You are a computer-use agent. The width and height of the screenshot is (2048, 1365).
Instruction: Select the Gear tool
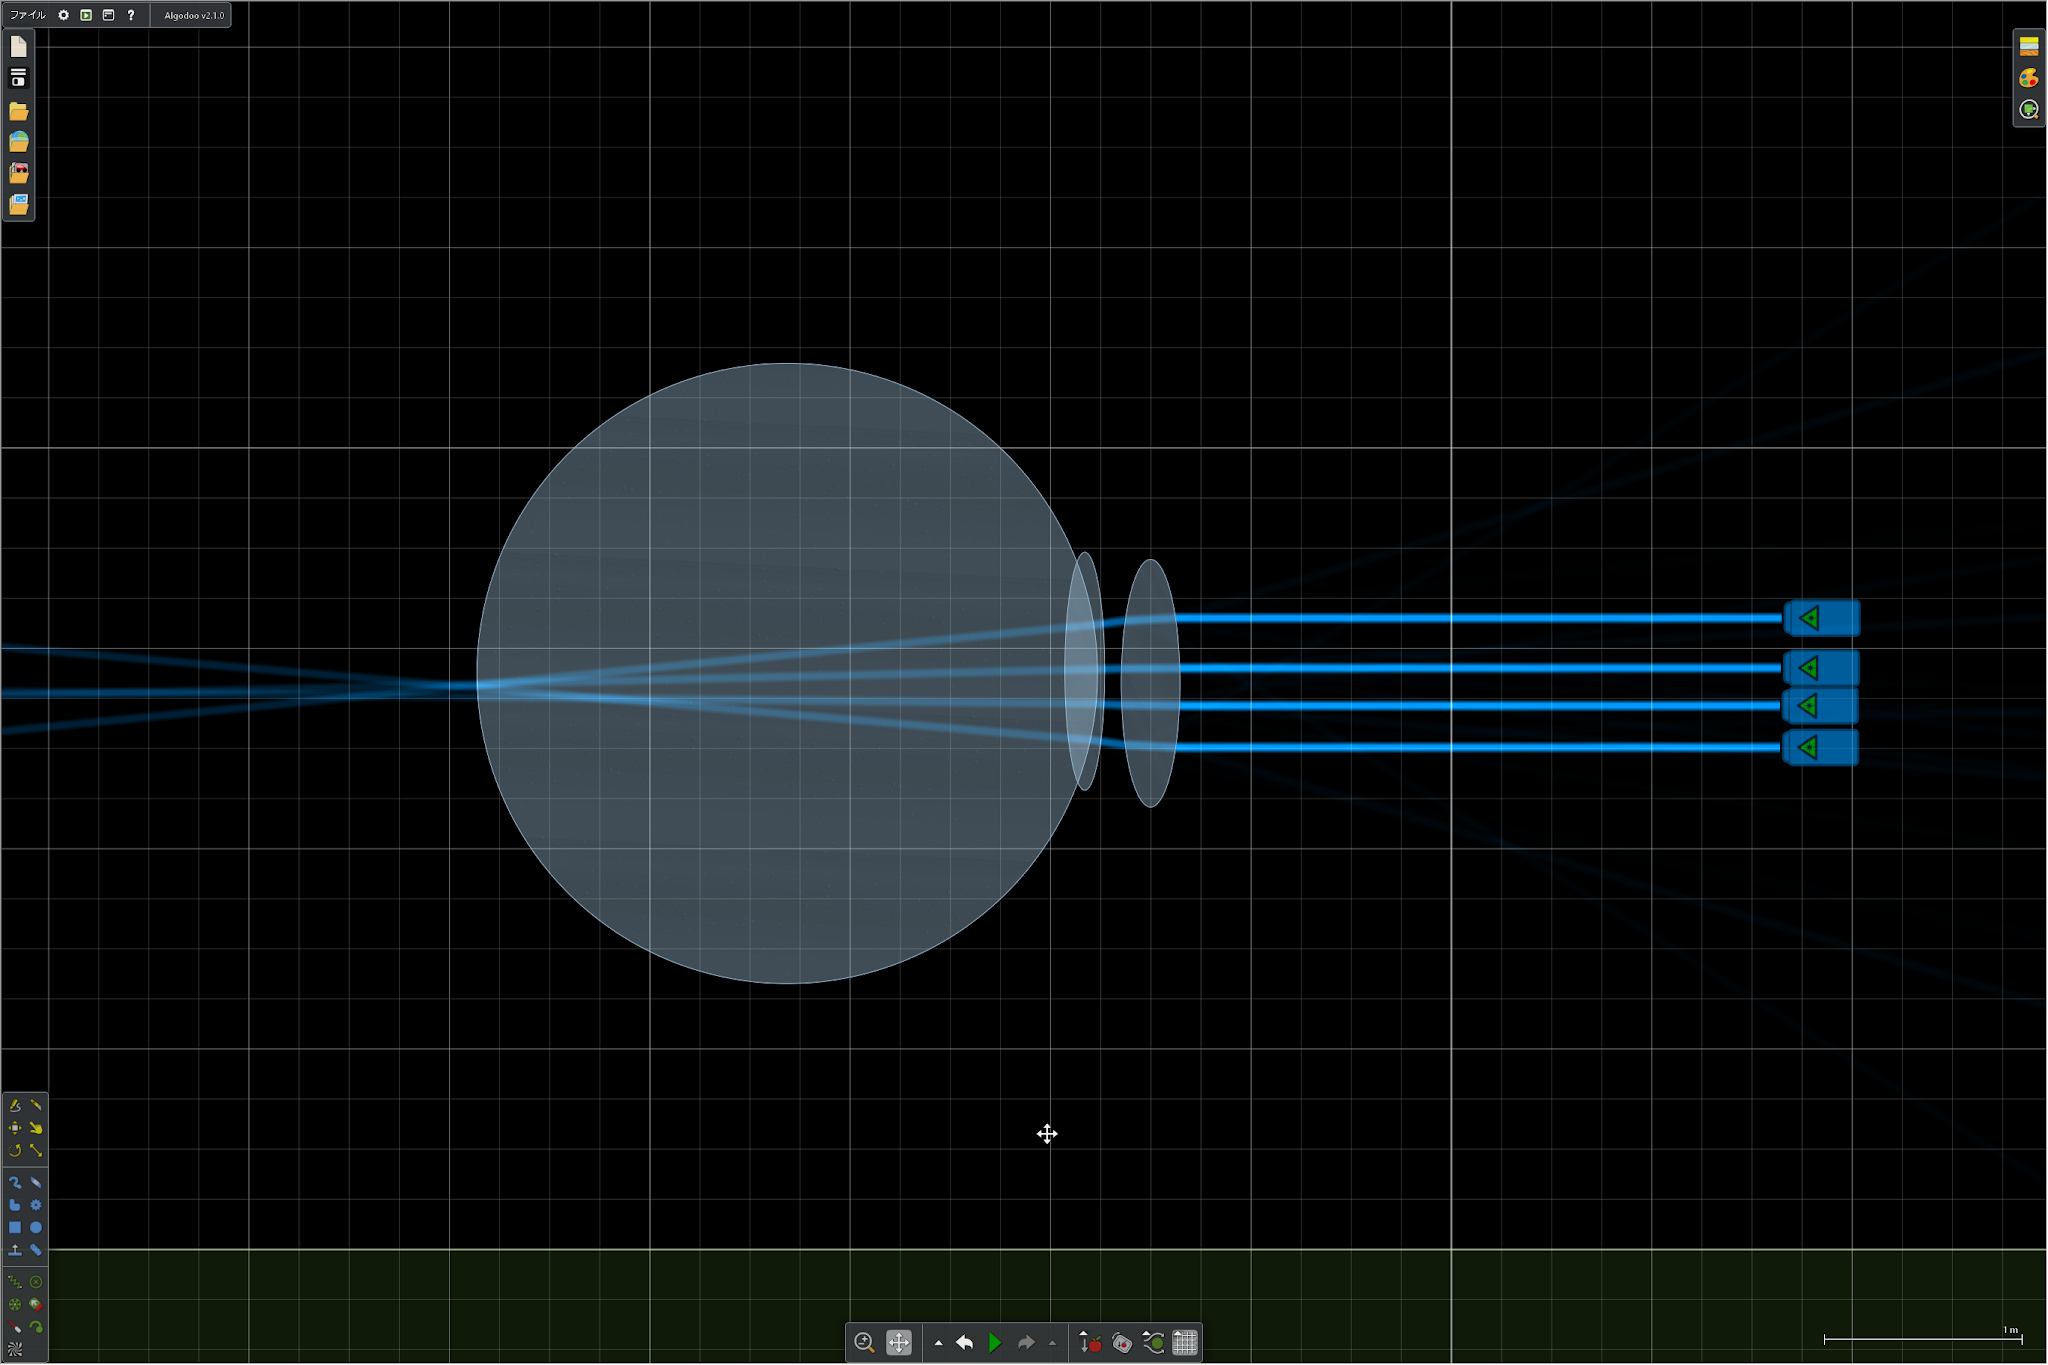point(36,1205)
